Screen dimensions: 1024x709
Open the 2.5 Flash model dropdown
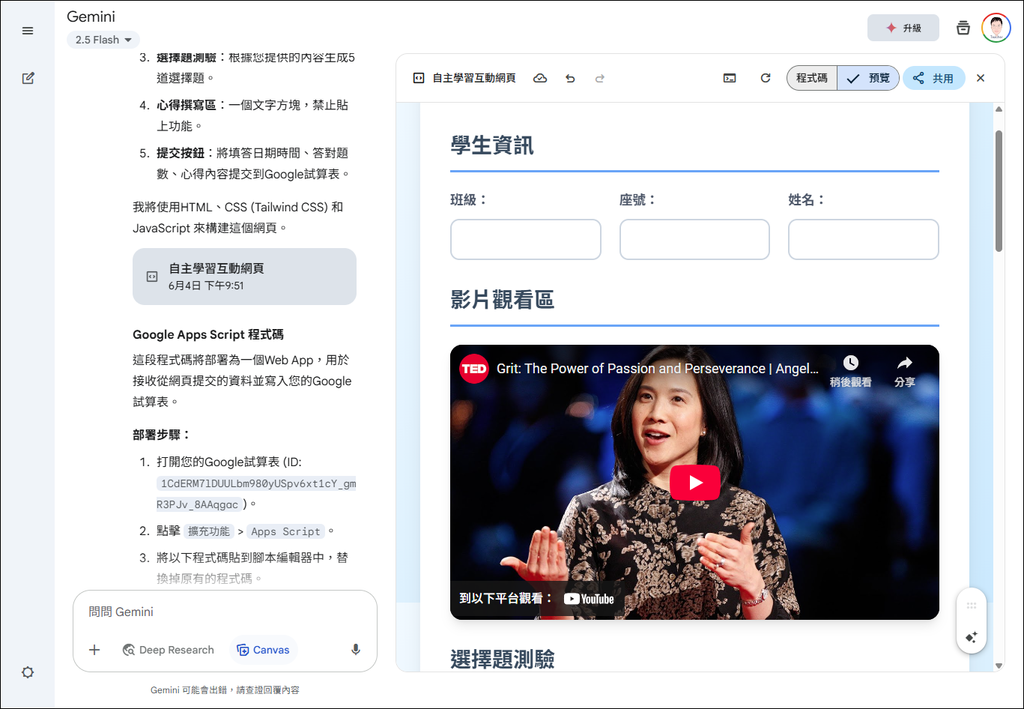(103, 40)
